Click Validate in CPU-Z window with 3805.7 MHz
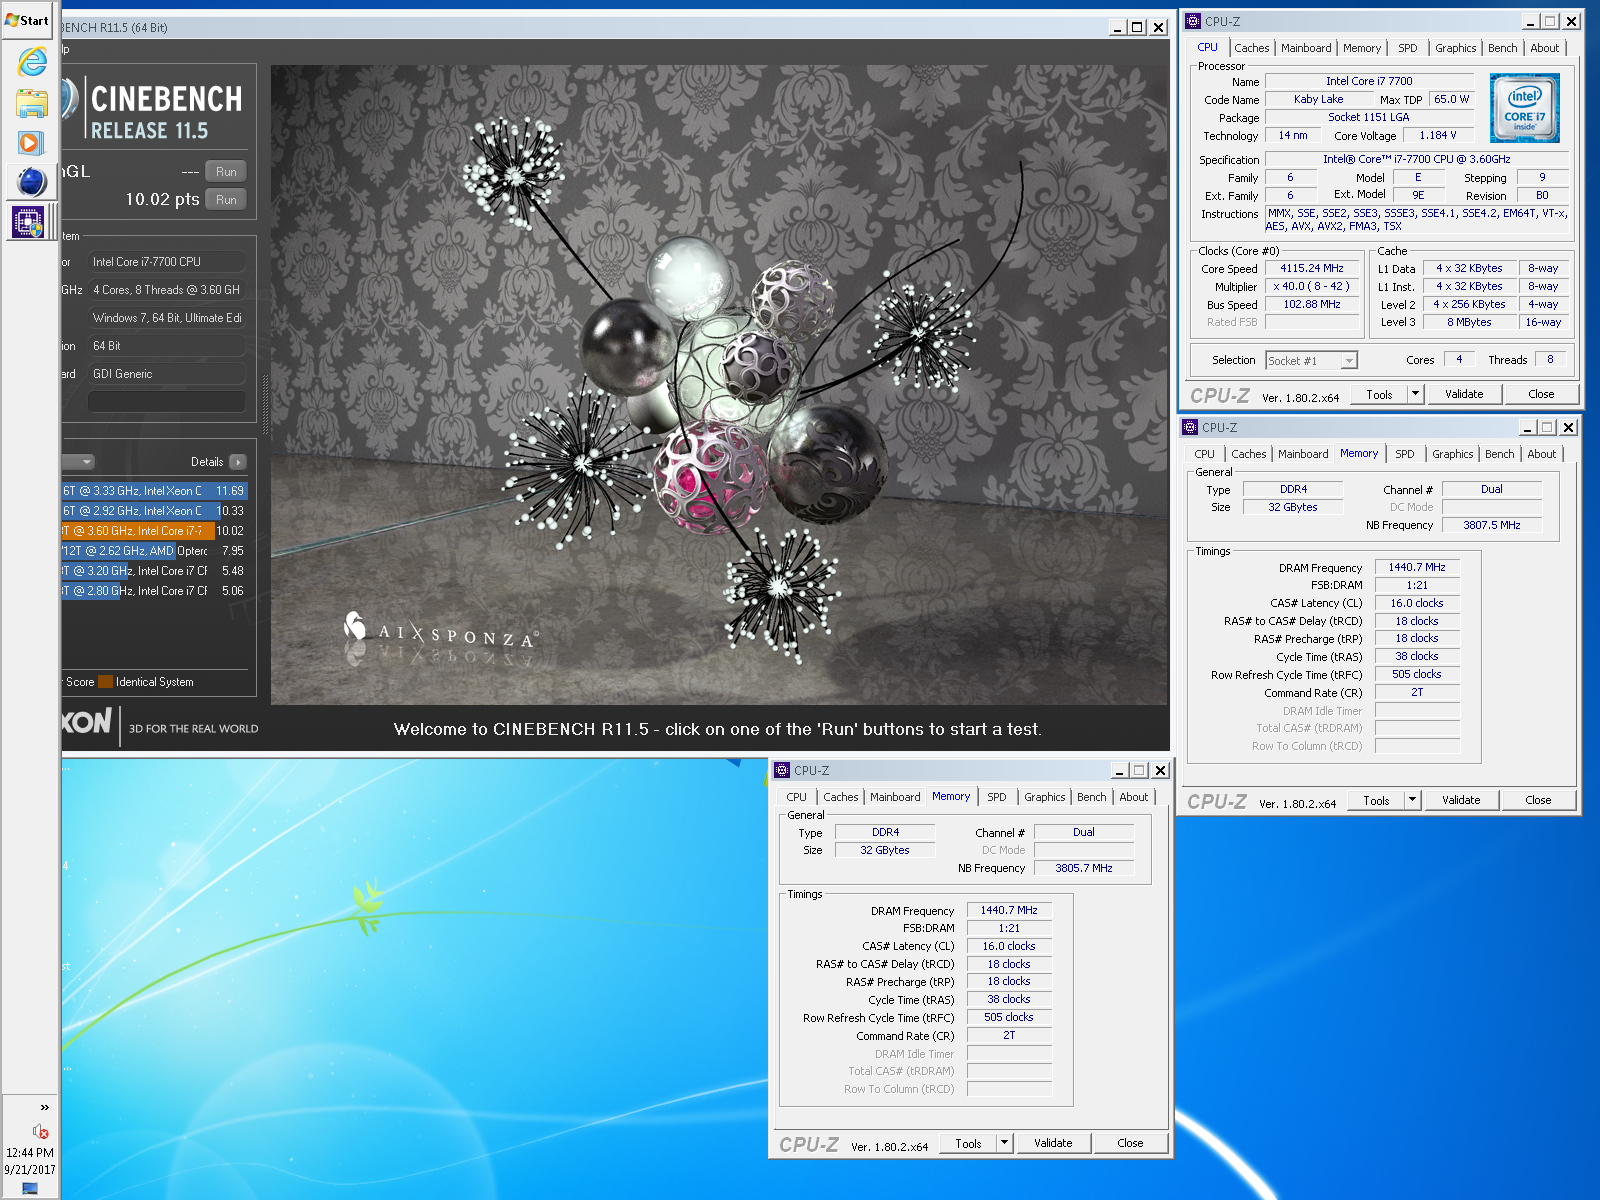This screenshot has width=1600, height=1200. pos(1053,1143)
